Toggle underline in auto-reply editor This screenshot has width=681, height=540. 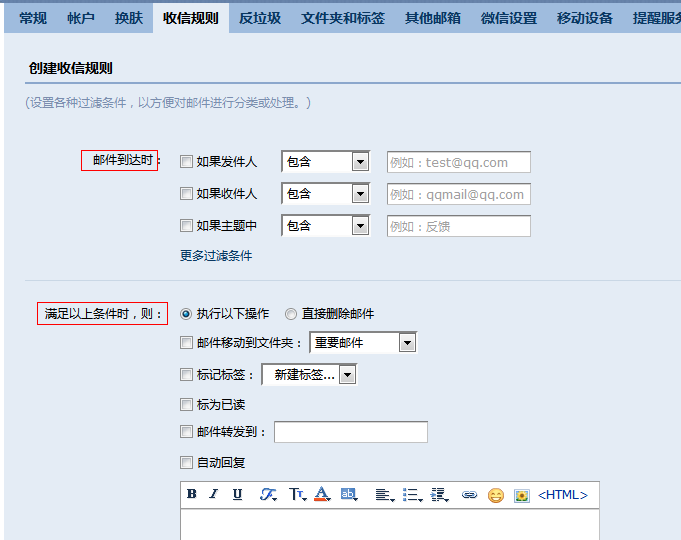pyautogui.click(x=237, y=494)
